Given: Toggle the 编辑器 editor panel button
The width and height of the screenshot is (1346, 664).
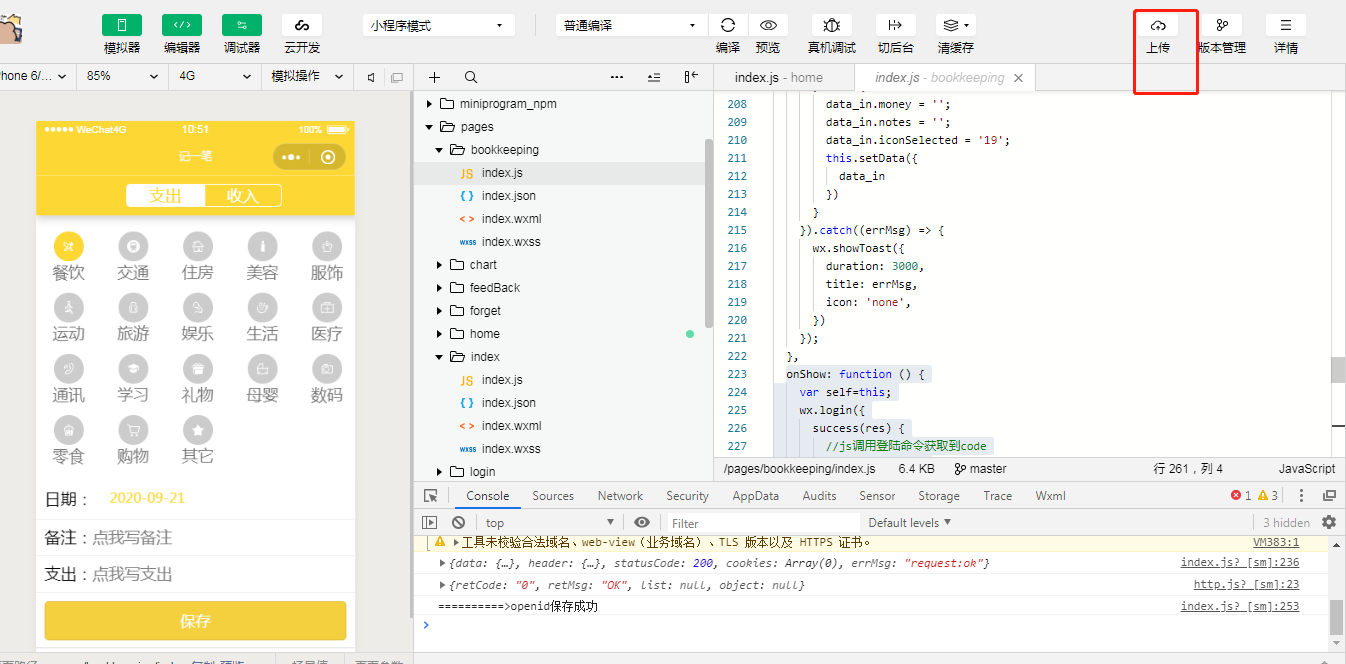Looking at the screenshot, I should coord(182,25).
